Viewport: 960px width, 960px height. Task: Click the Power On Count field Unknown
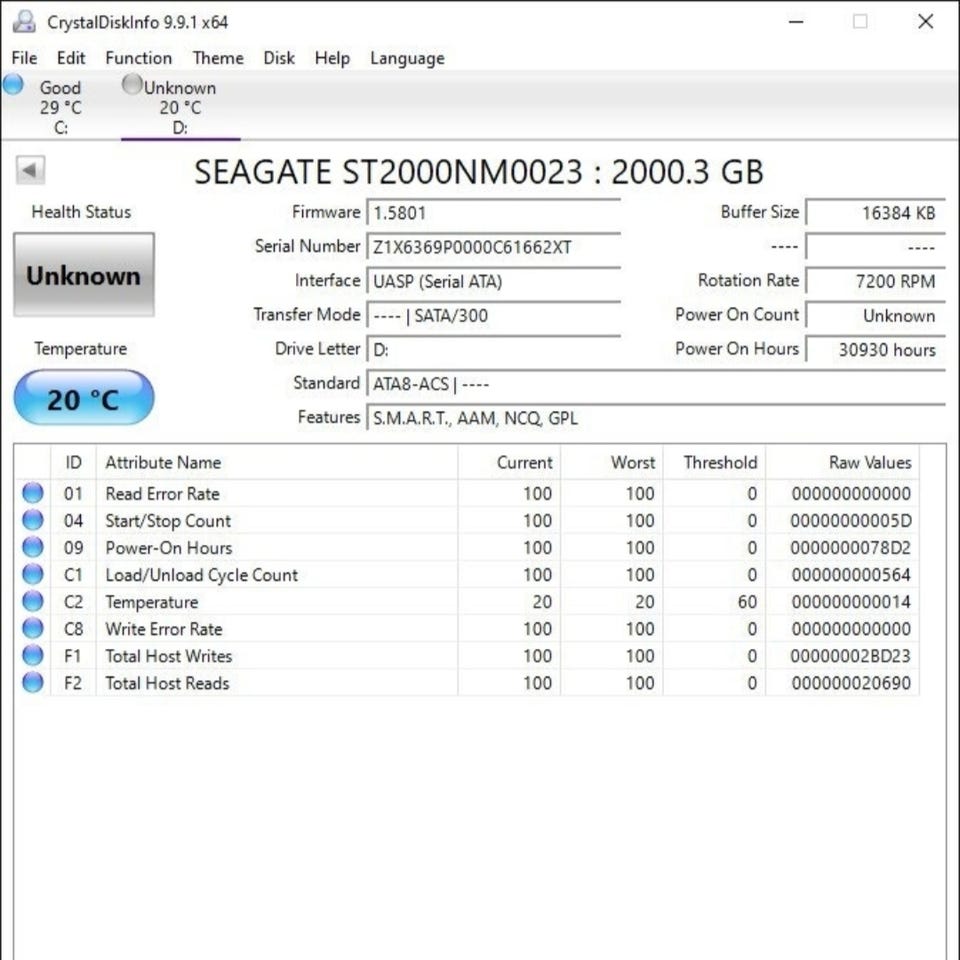(876, 316)
